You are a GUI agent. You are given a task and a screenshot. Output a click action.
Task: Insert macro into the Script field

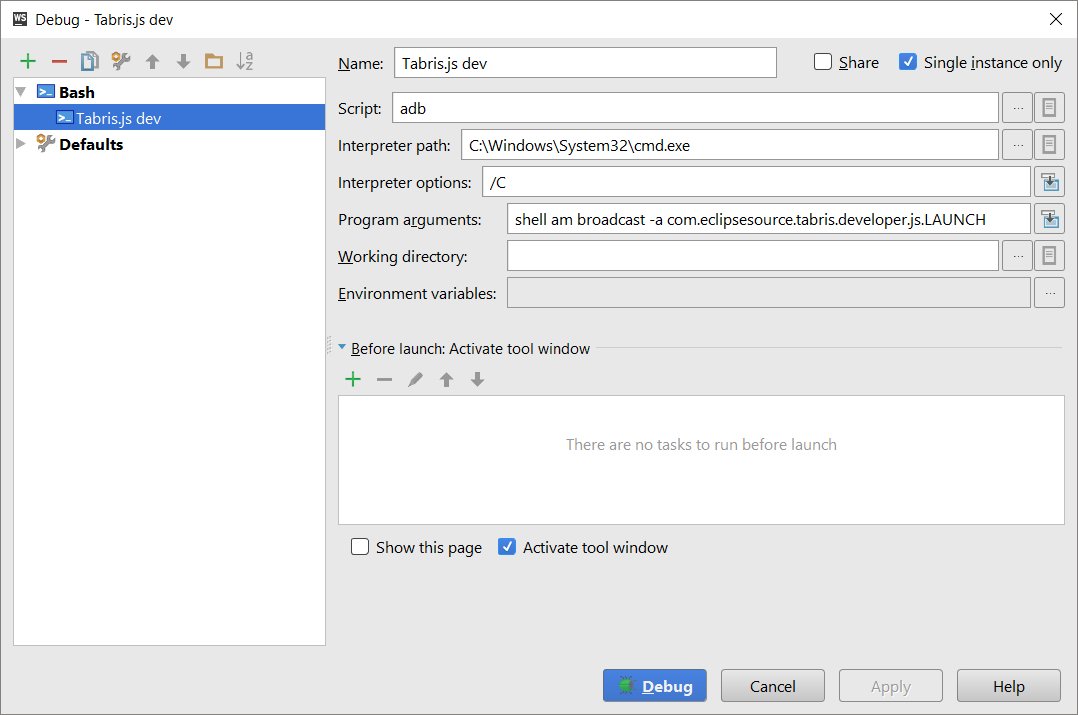[x=1049, y=108]
